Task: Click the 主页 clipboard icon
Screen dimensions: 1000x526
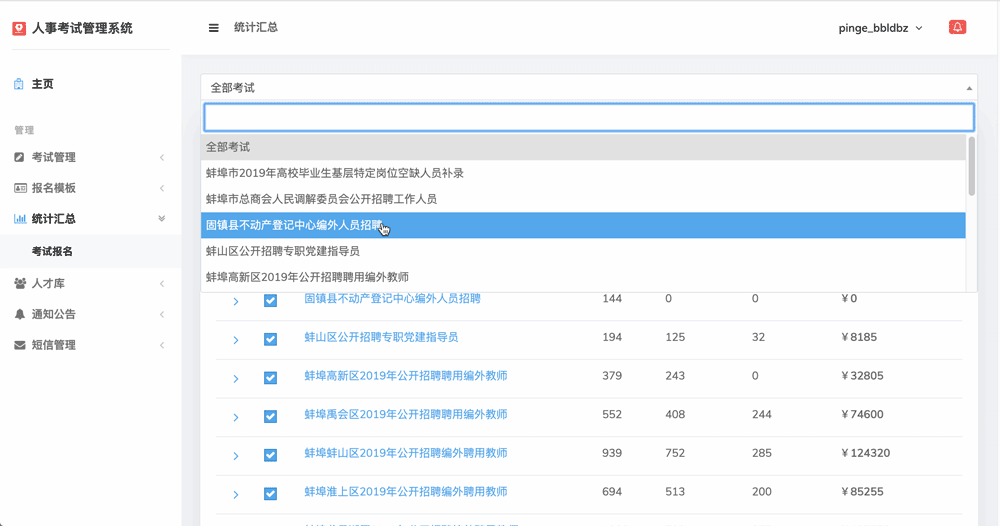Action: [x=19, y=84]
